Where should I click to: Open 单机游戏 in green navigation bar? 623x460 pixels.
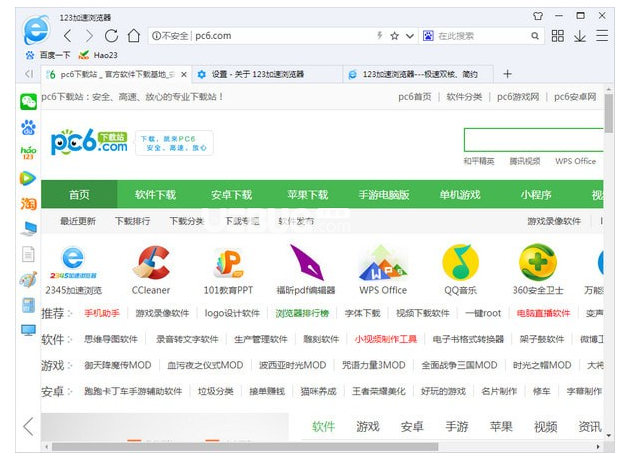coord(460,195)
